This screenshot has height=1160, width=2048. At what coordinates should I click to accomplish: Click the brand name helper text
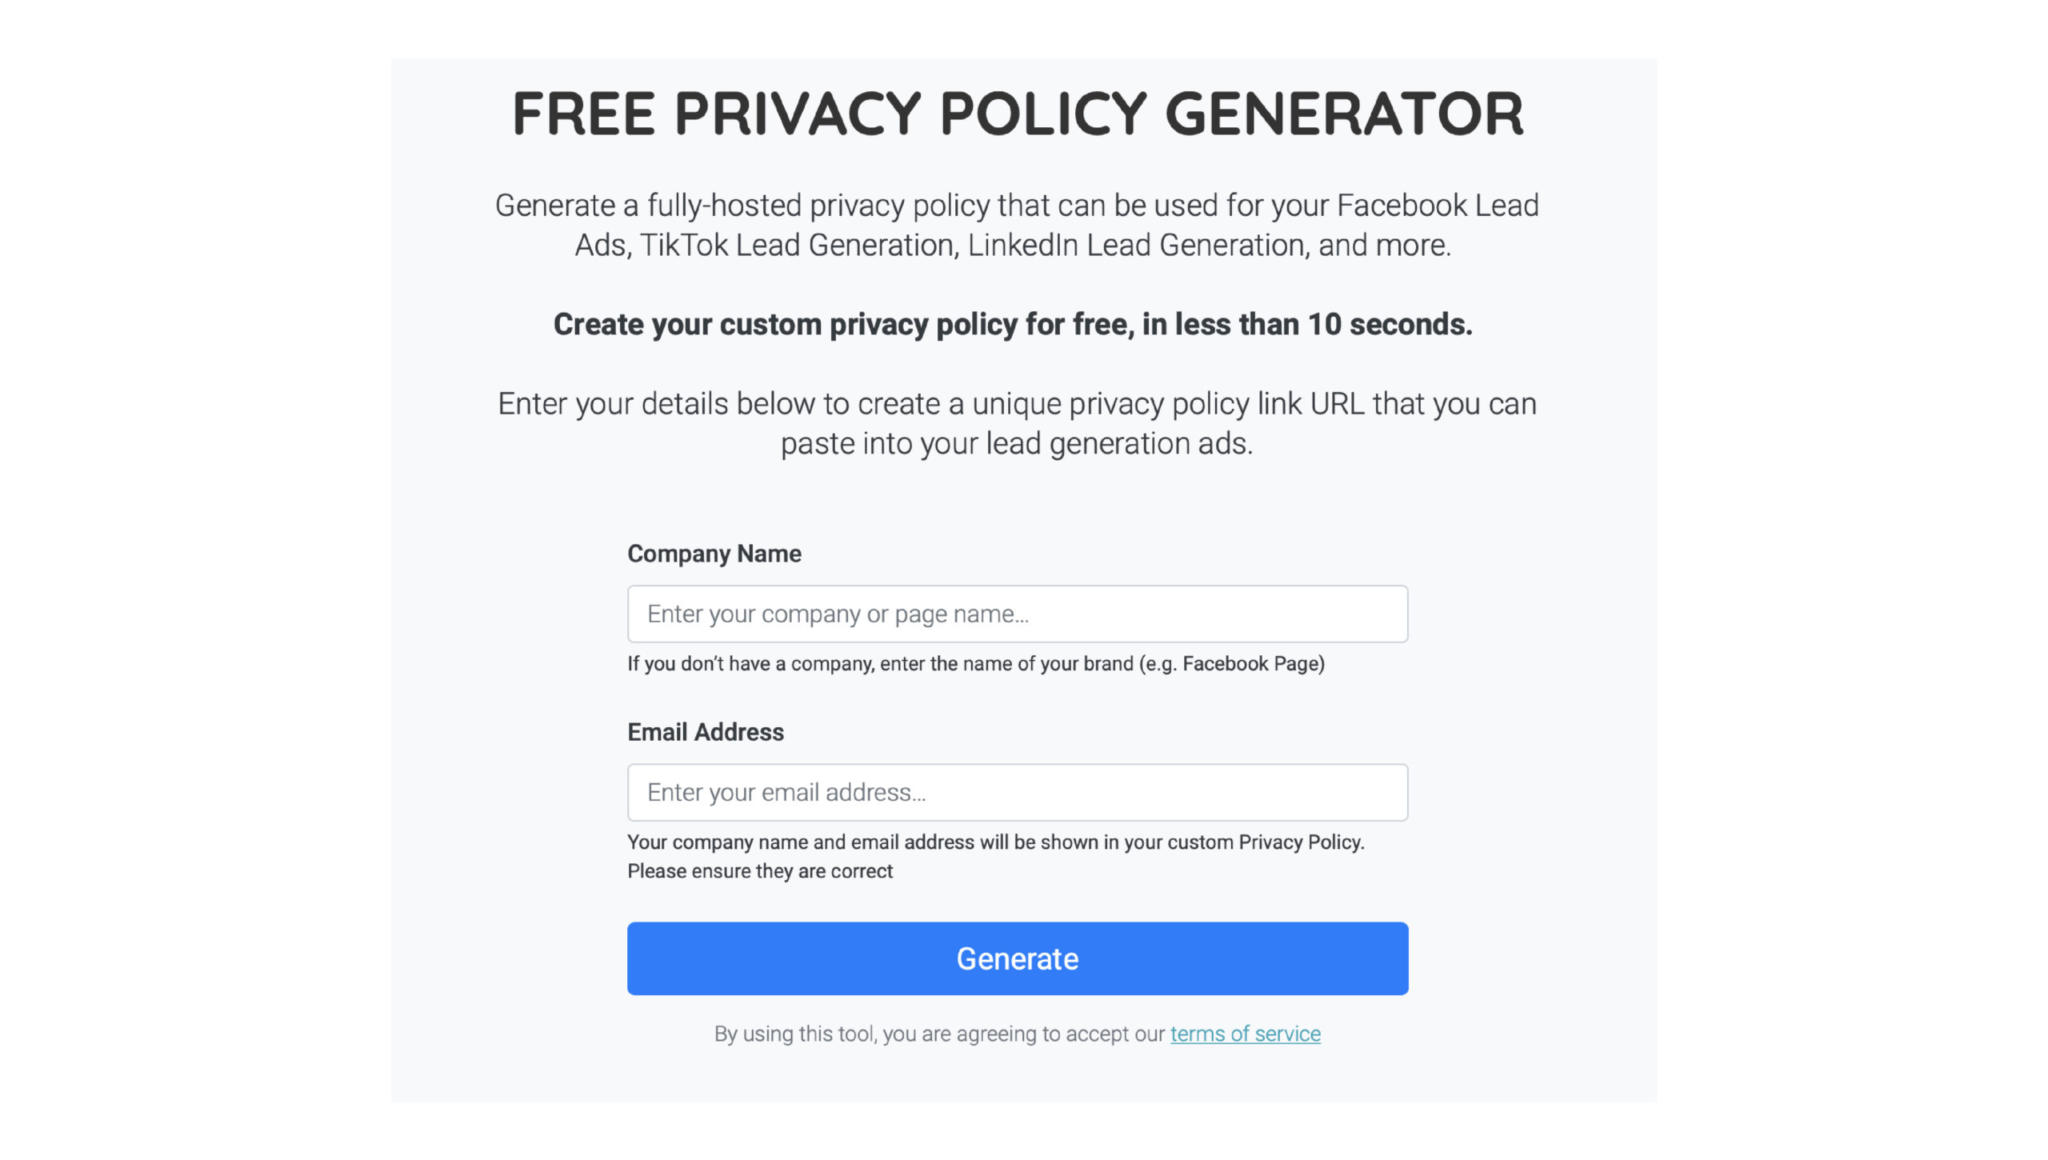tap(976, 663)
